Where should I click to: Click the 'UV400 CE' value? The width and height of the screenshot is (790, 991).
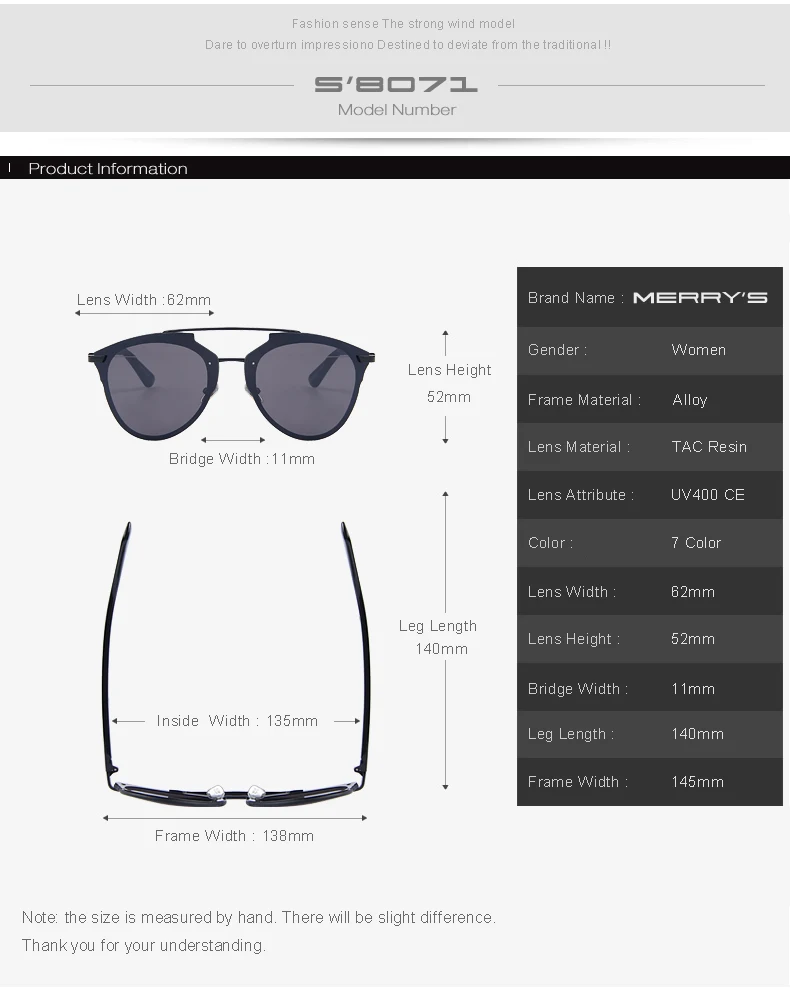[708, 495]
